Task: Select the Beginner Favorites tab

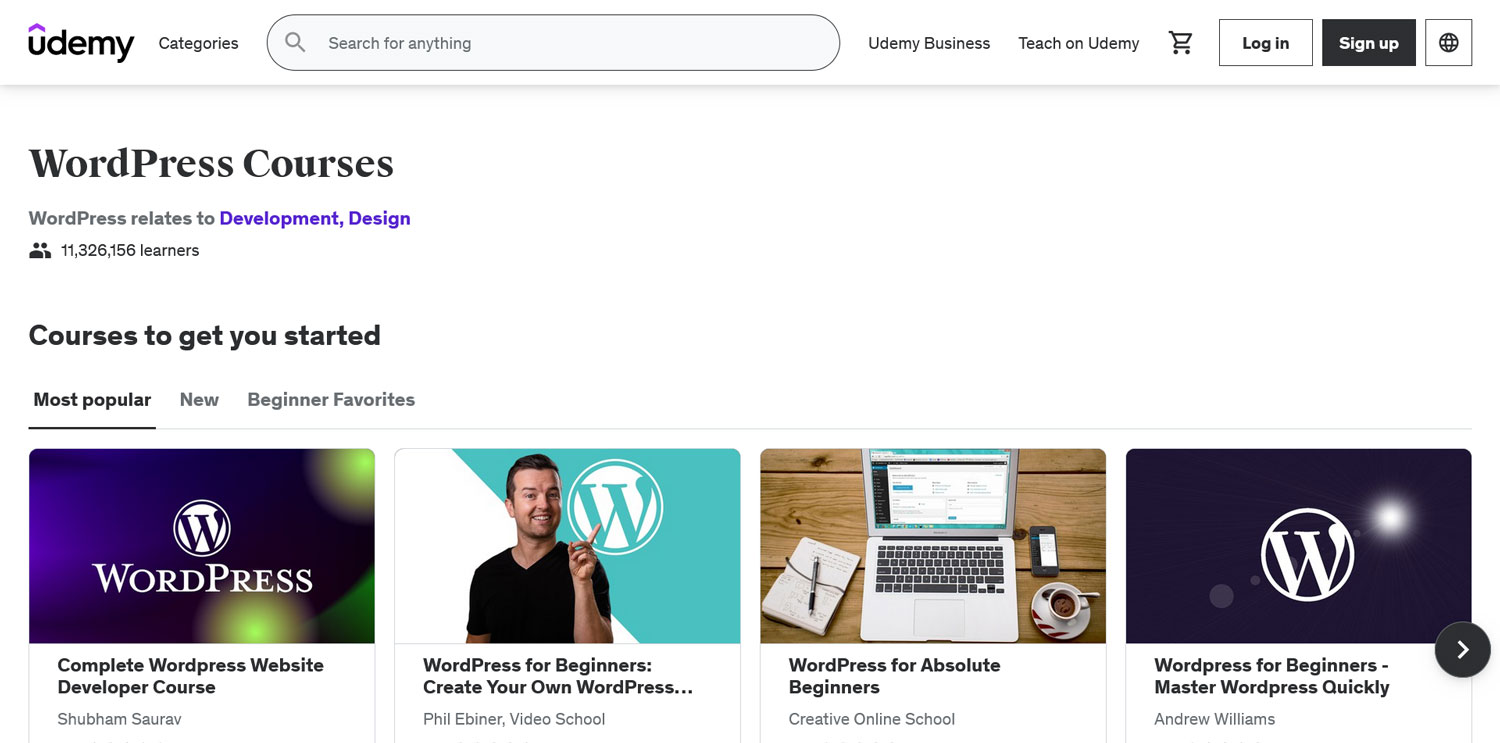Action: 331,399
